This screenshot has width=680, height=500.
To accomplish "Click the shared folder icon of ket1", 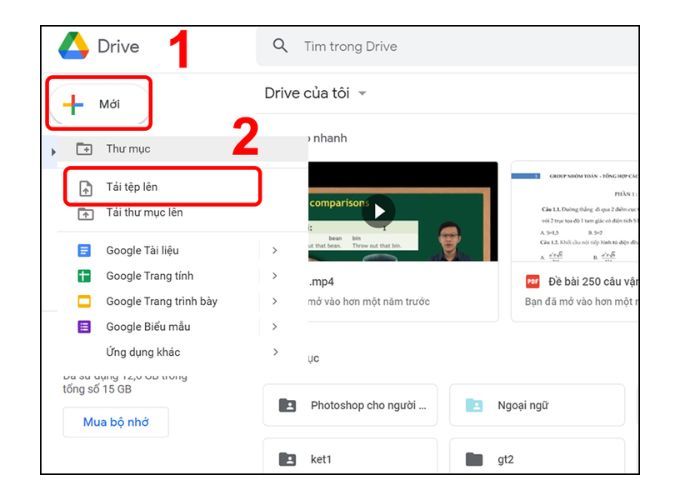I will [x=287, y=459].
